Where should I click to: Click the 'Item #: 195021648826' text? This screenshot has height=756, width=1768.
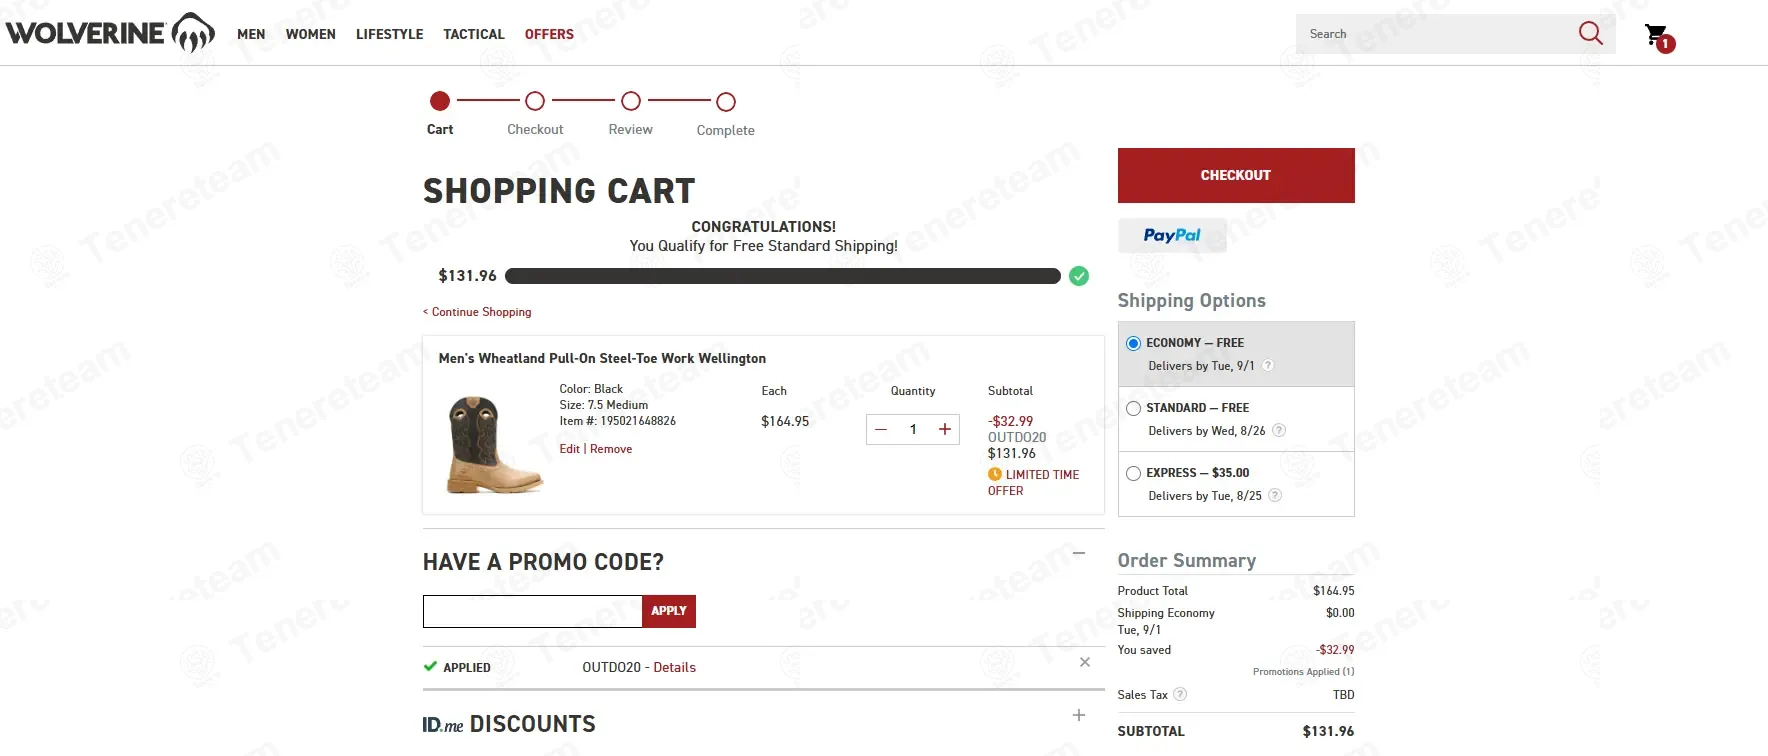click(x=617, y=421)
